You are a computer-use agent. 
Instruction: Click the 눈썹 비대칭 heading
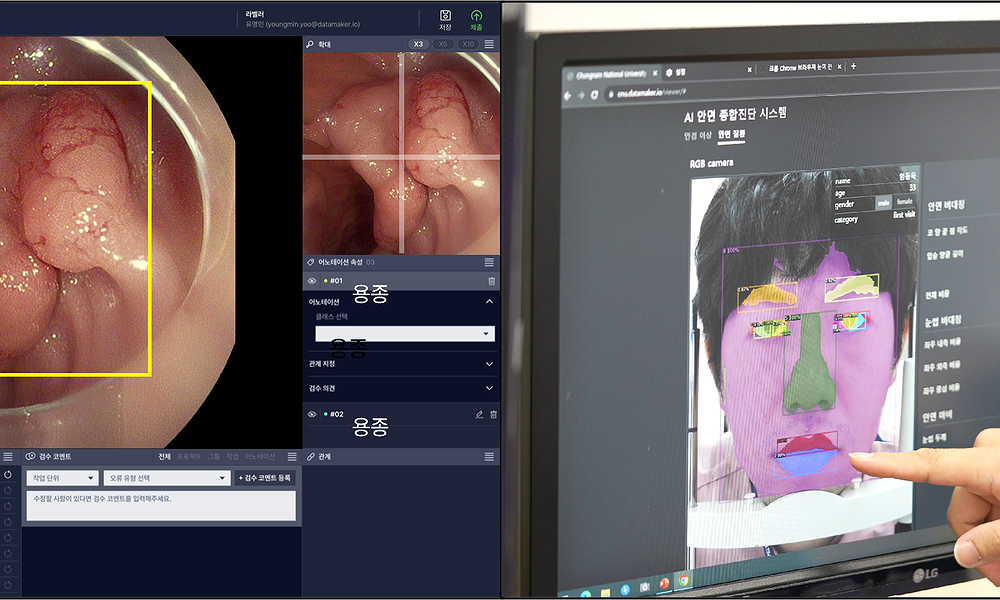pos(943,321)
